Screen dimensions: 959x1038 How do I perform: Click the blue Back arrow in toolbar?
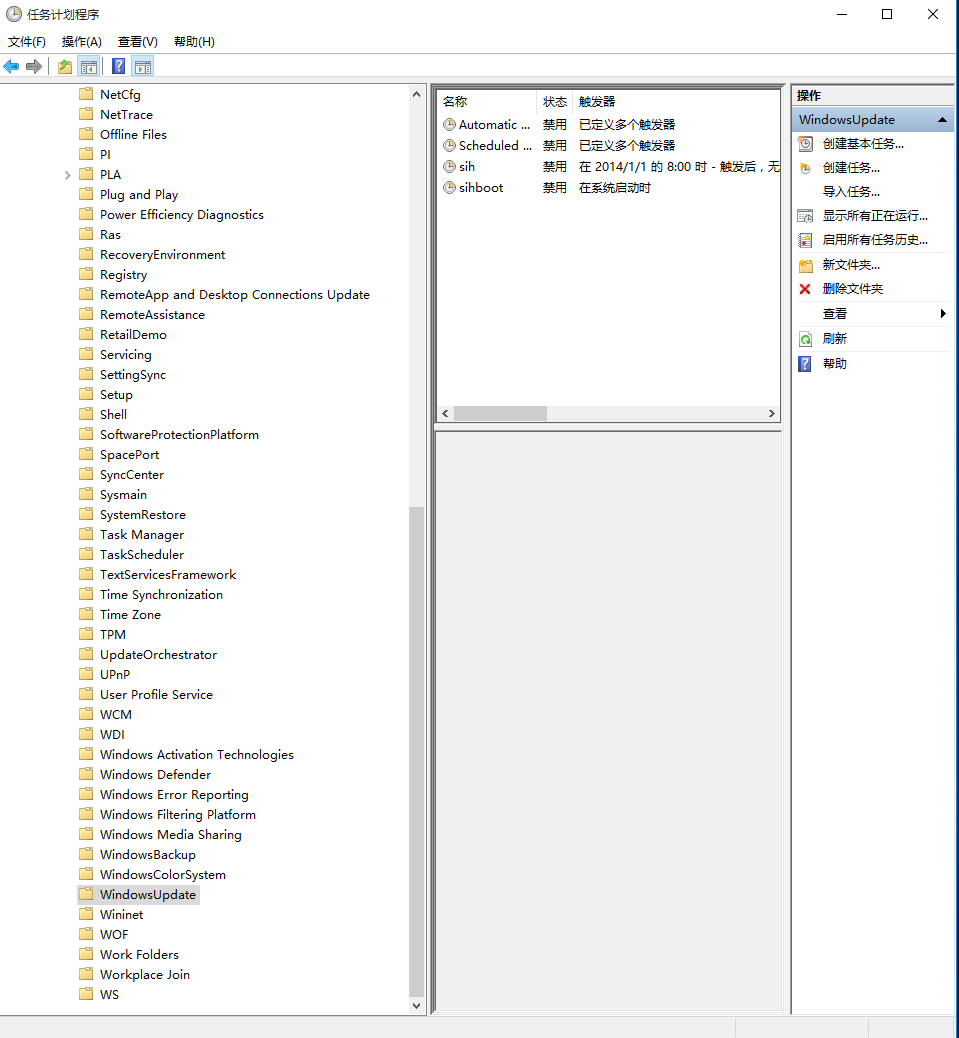point(11,67)
